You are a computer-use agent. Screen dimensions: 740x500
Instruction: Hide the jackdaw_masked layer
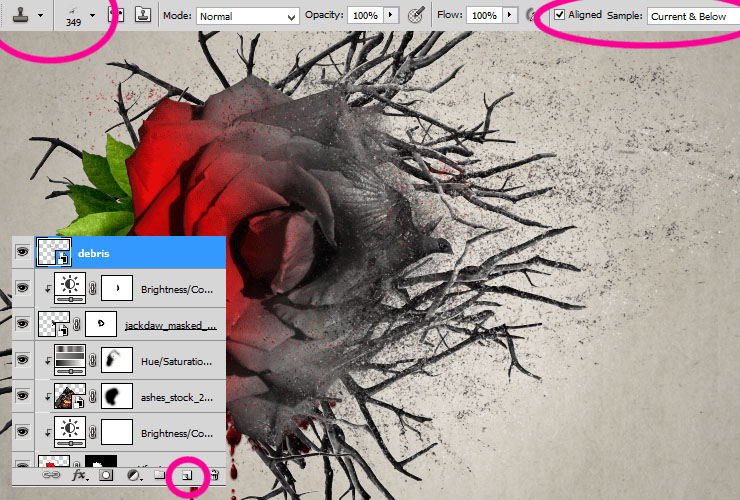(22, 323)
